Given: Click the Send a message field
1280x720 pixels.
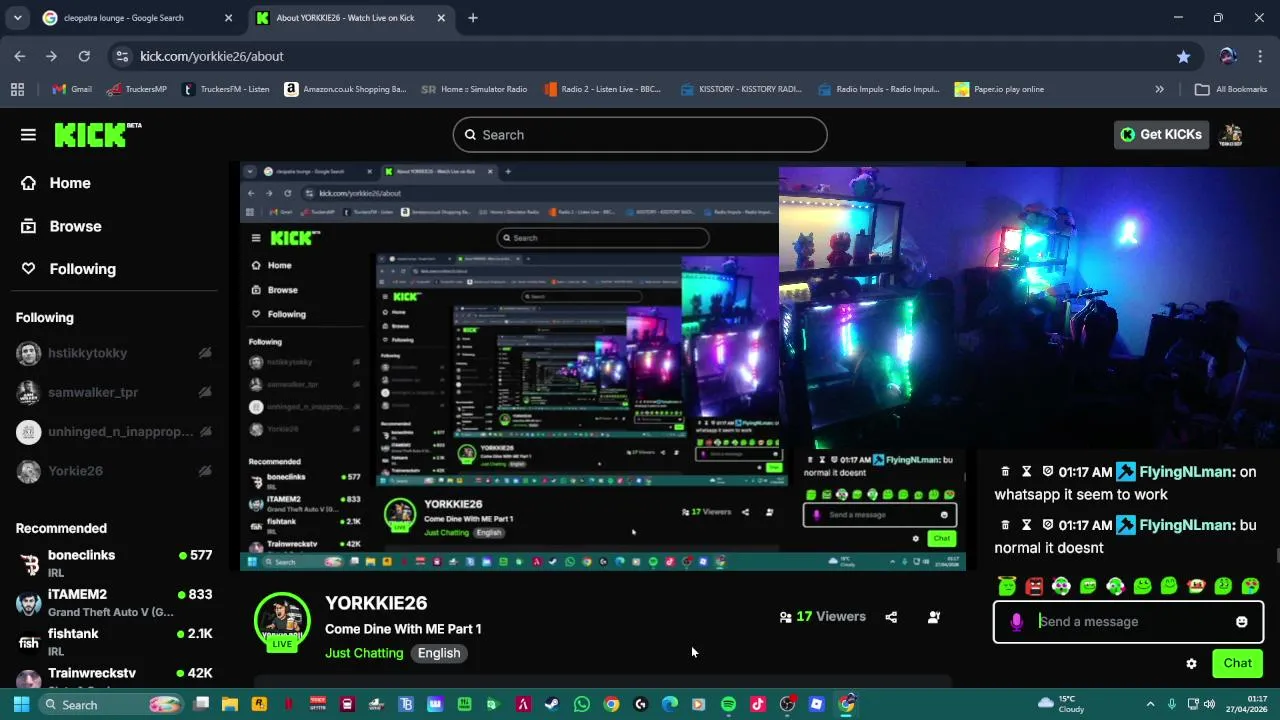Looking at the screenshot, I should [x=1128, y=621].
